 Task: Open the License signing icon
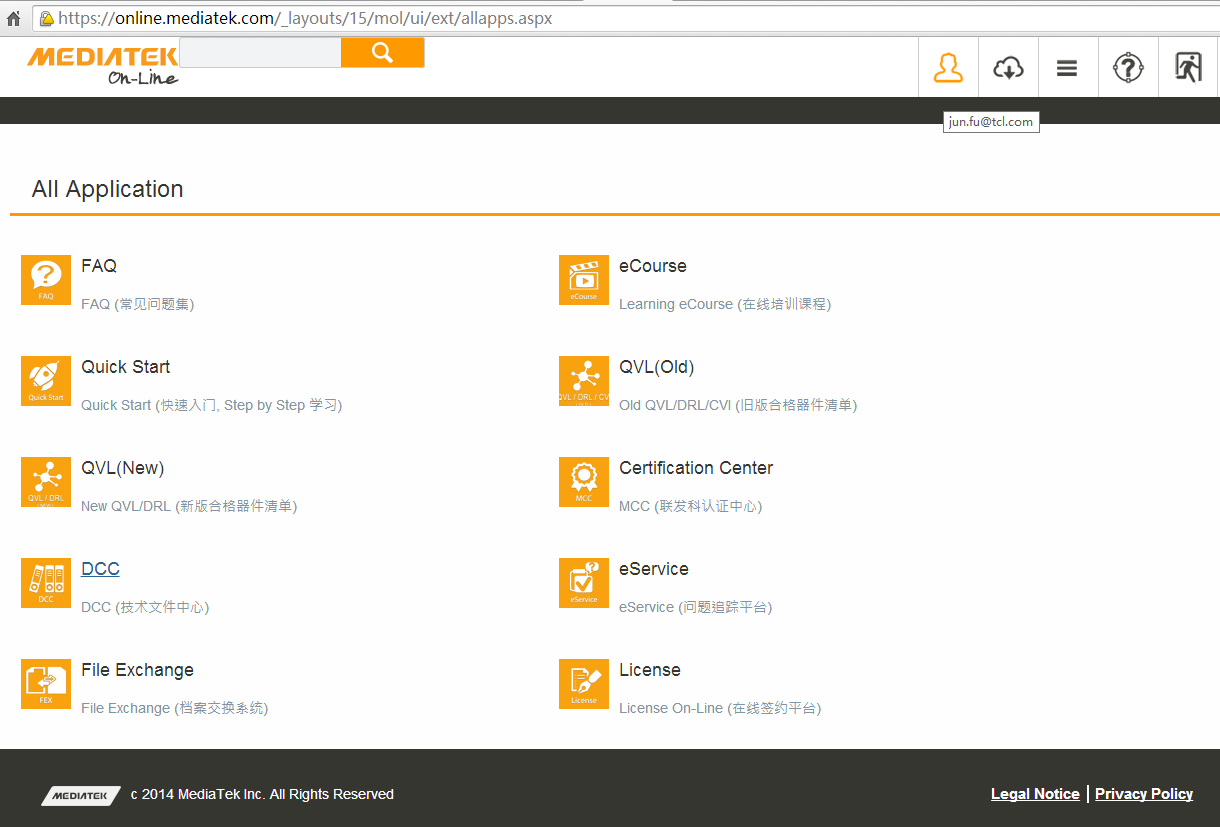click(584, 684)
